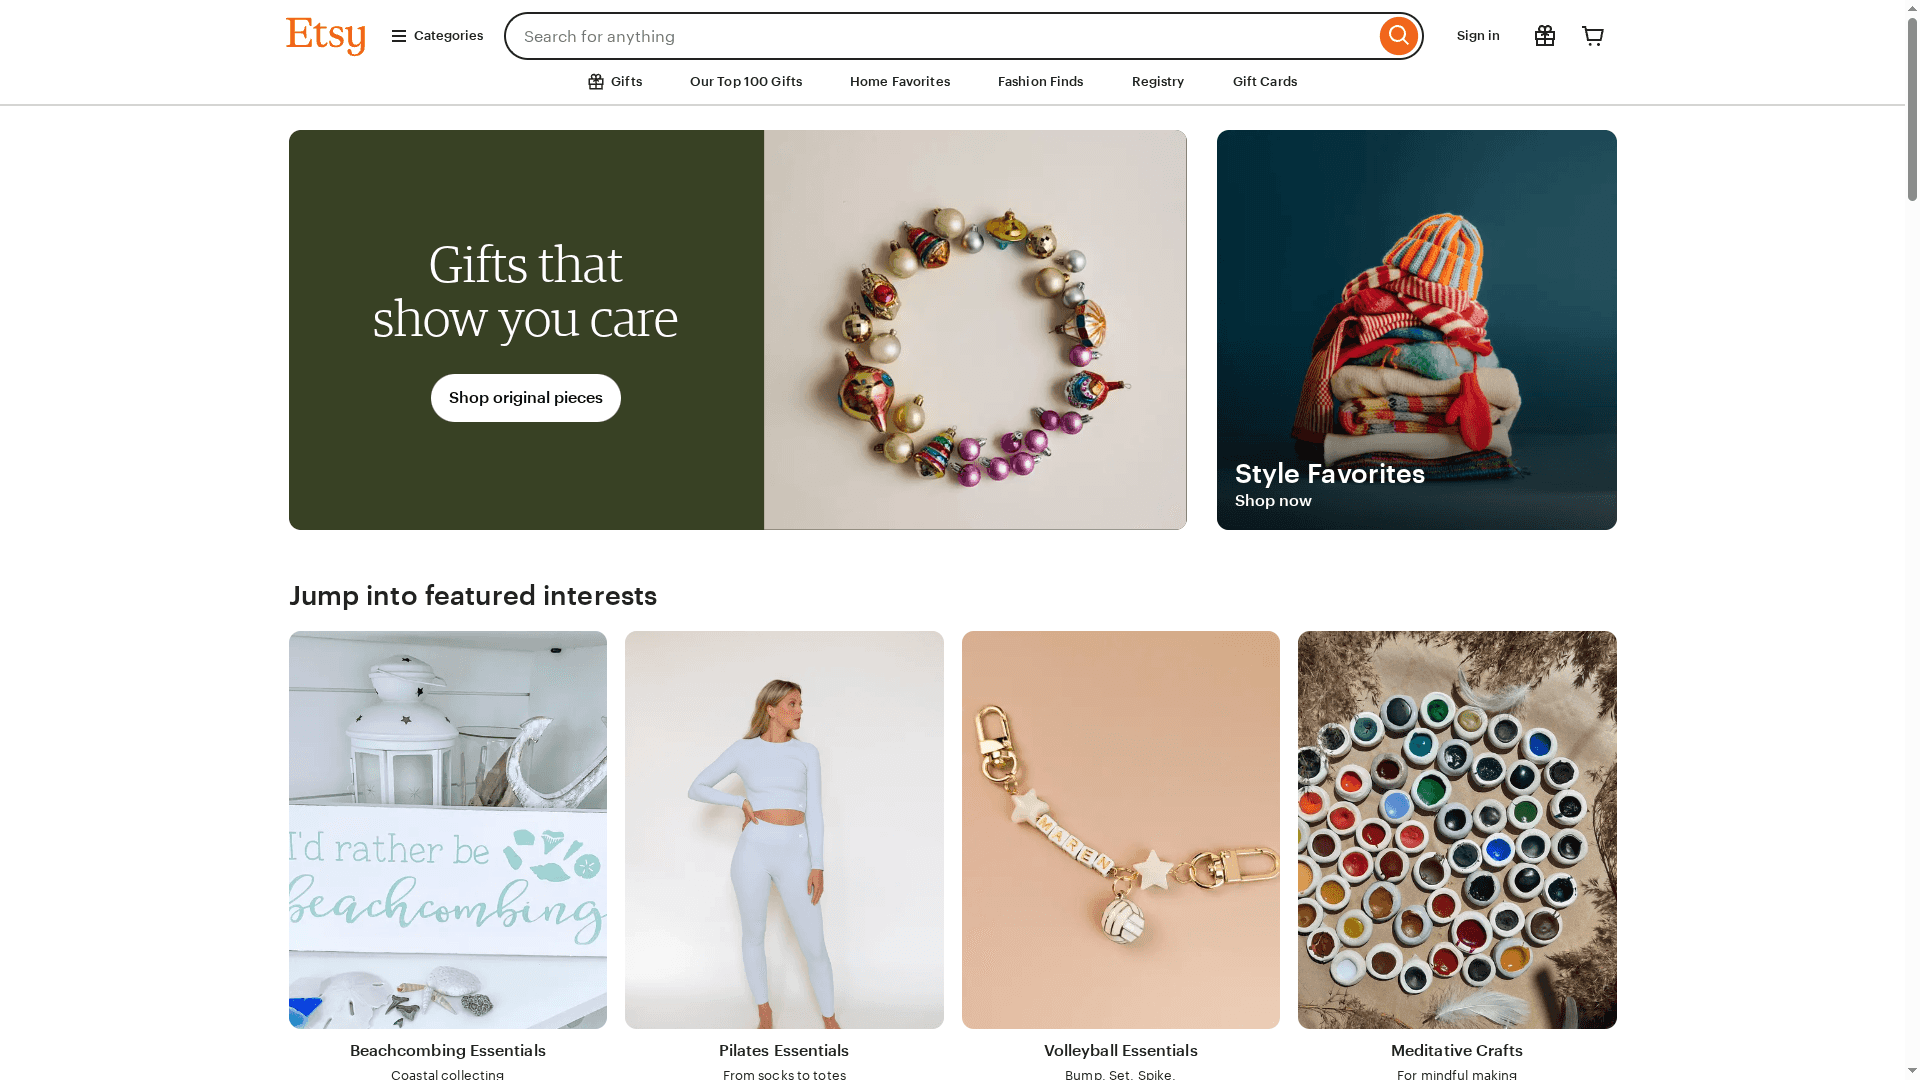Image resolution: width=1920 pixels, height=1080 pixels.
Task: Click the Etsy logo
Action: 325,35
